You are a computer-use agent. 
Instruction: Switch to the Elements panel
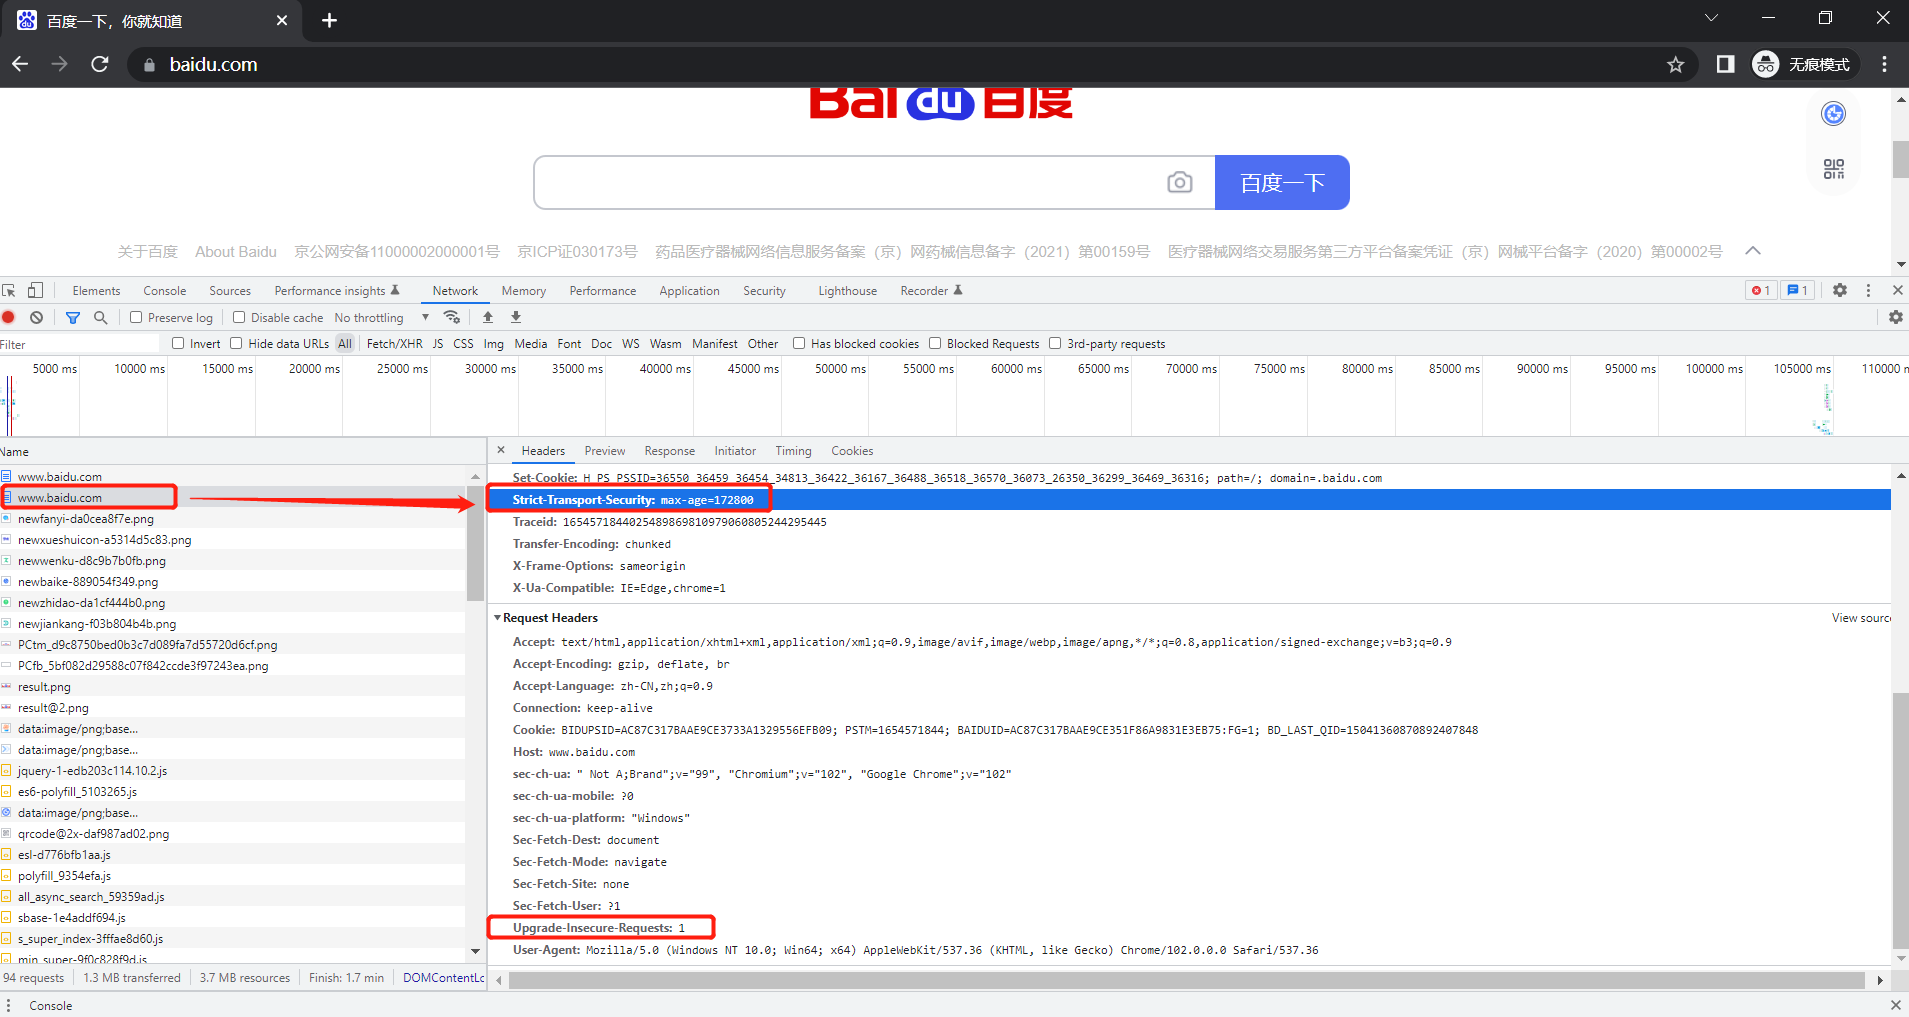[96, 291]
